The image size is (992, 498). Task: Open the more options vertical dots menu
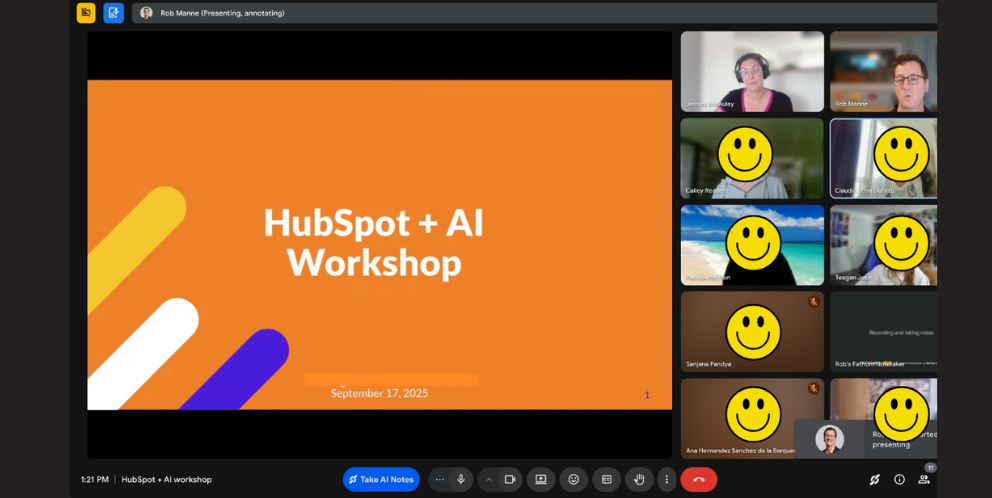[x=666, y=479]
